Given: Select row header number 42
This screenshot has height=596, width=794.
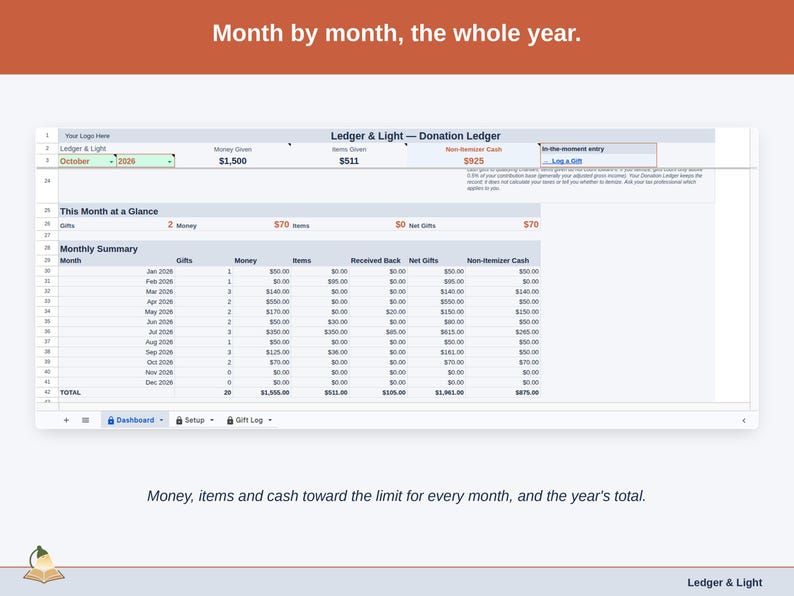Looking at the screenshot, I should [x=47, y=392].
